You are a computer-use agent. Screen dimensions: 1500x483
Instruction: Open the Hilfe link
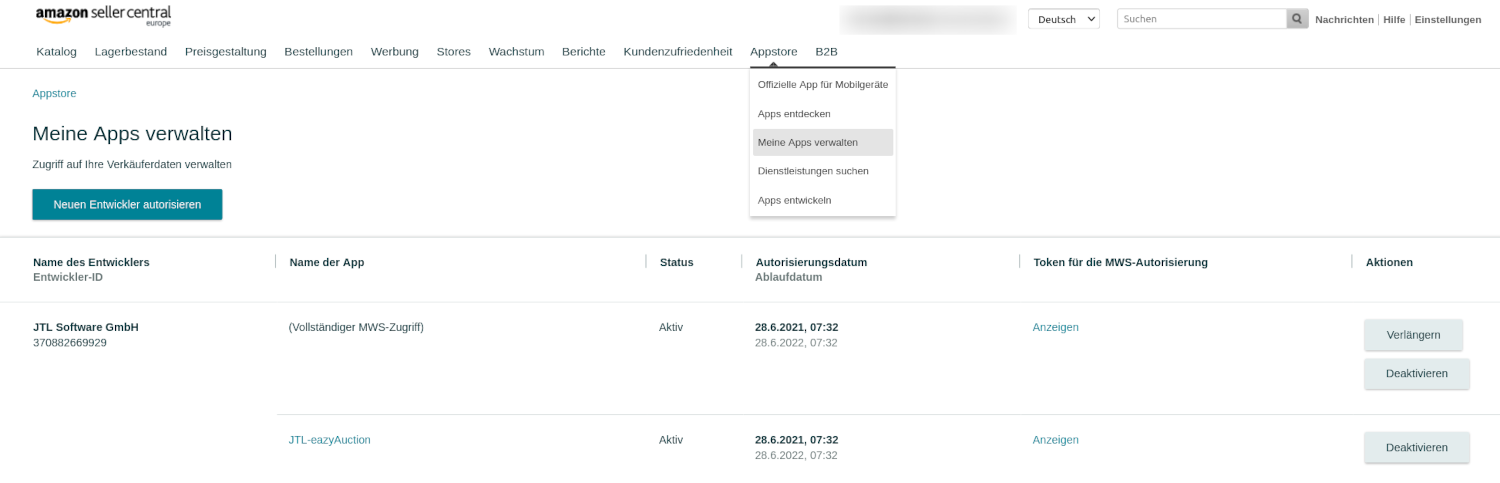[1394, 20]
